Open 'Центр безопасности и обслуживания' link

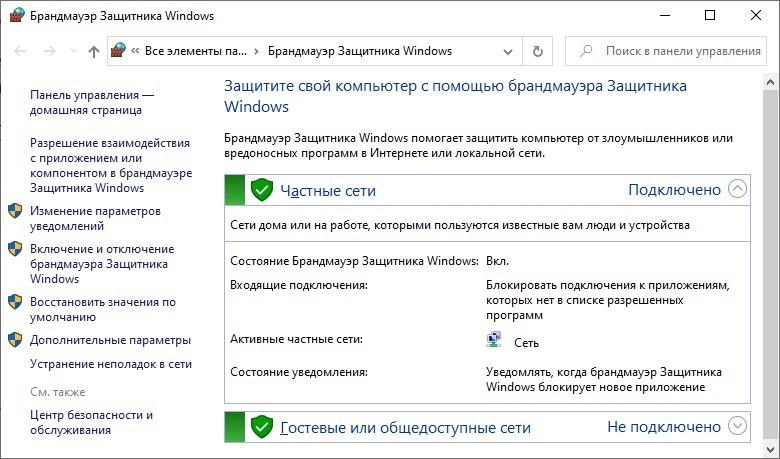click(92, 422)
